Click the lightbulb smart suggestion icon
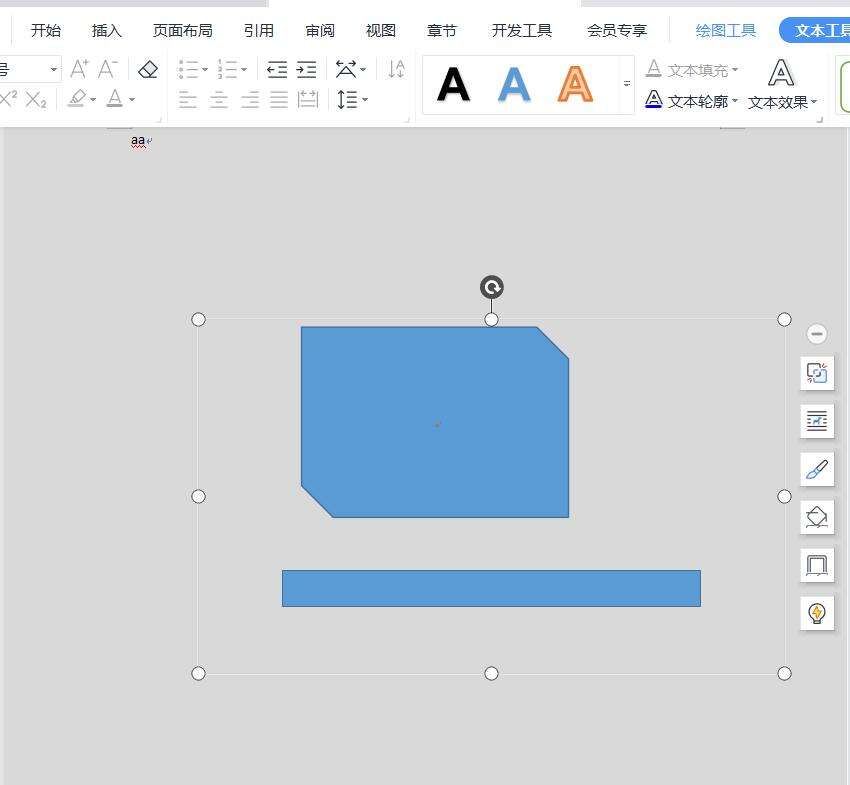The image size is (850, 785). pyautogui.click(x=817, y=613)
